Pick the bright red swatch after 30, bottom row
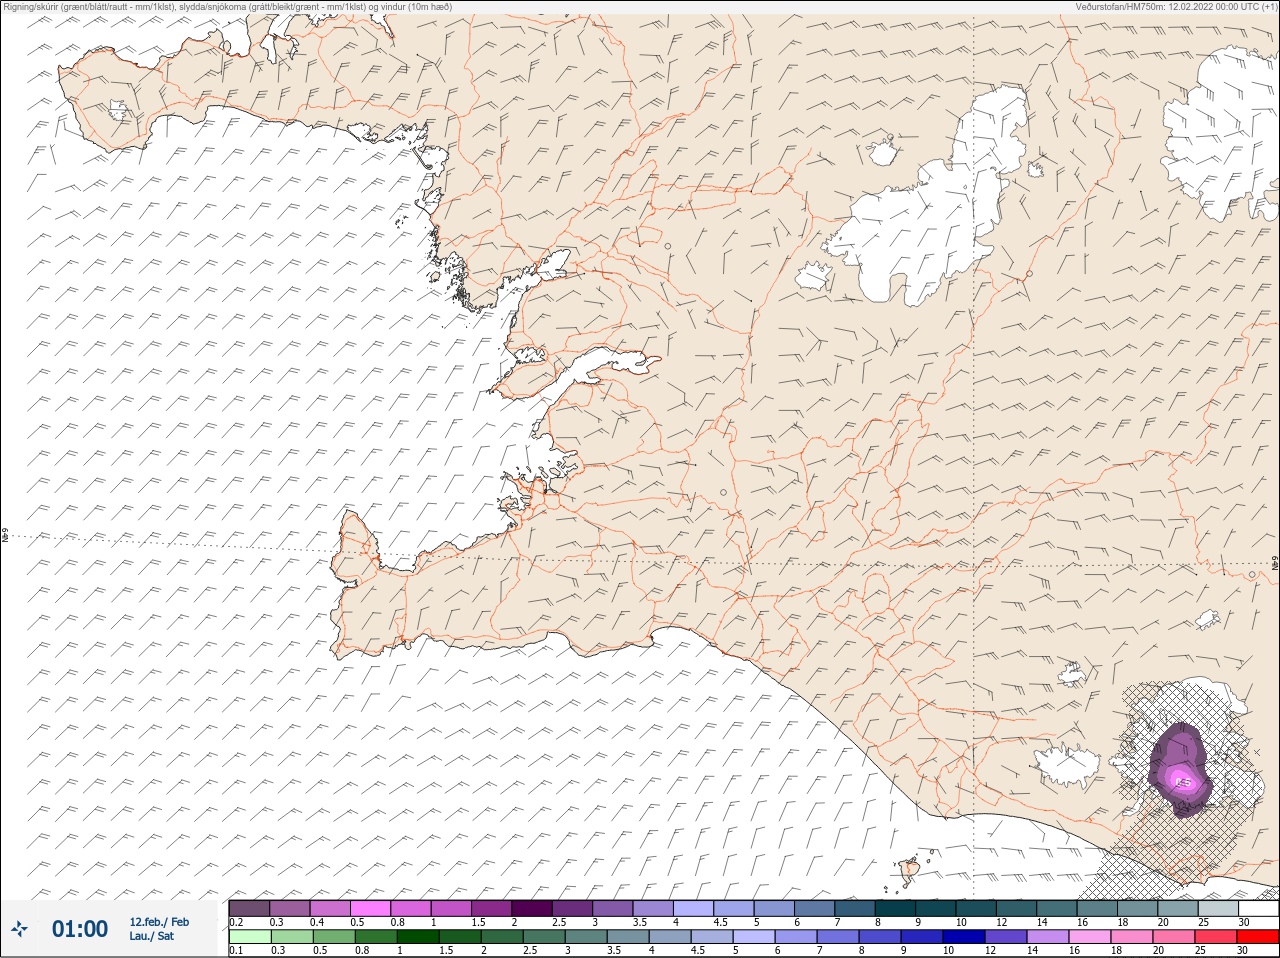Screen dimensions: 1280x958 pos(1258,937)
